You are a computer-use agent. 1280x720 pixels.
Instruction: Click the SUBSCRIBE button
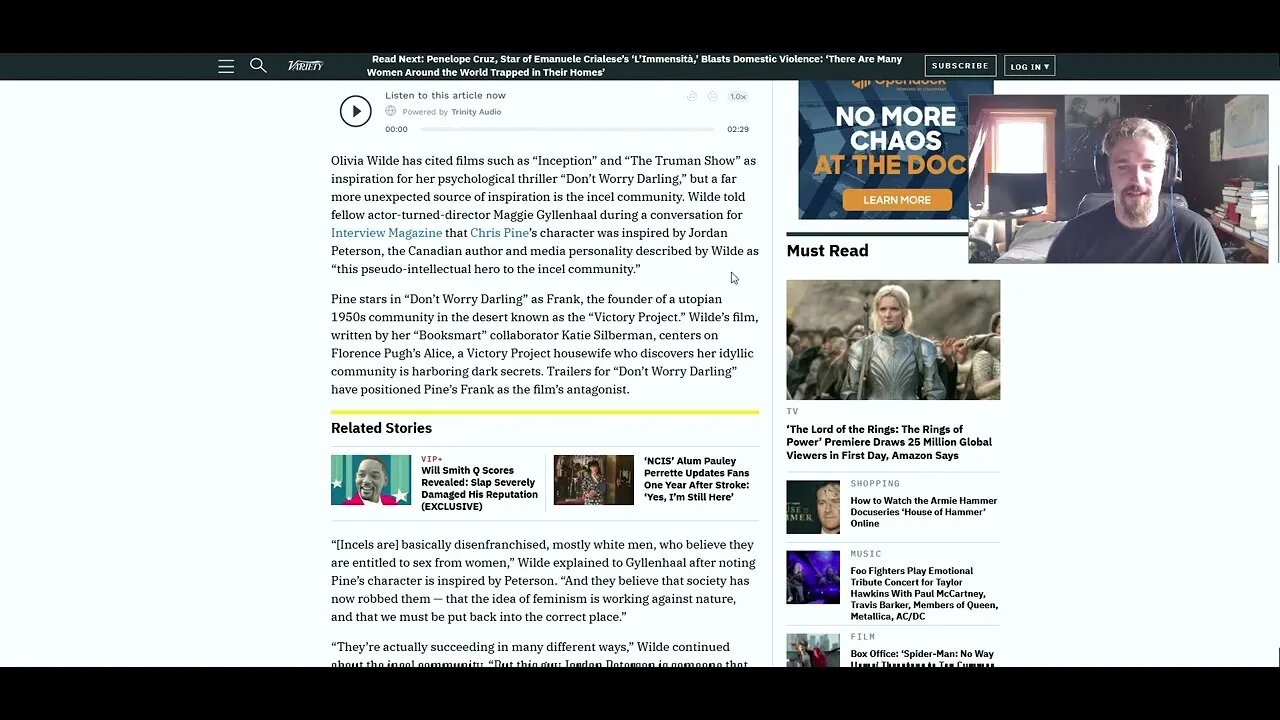click(960, 66)
